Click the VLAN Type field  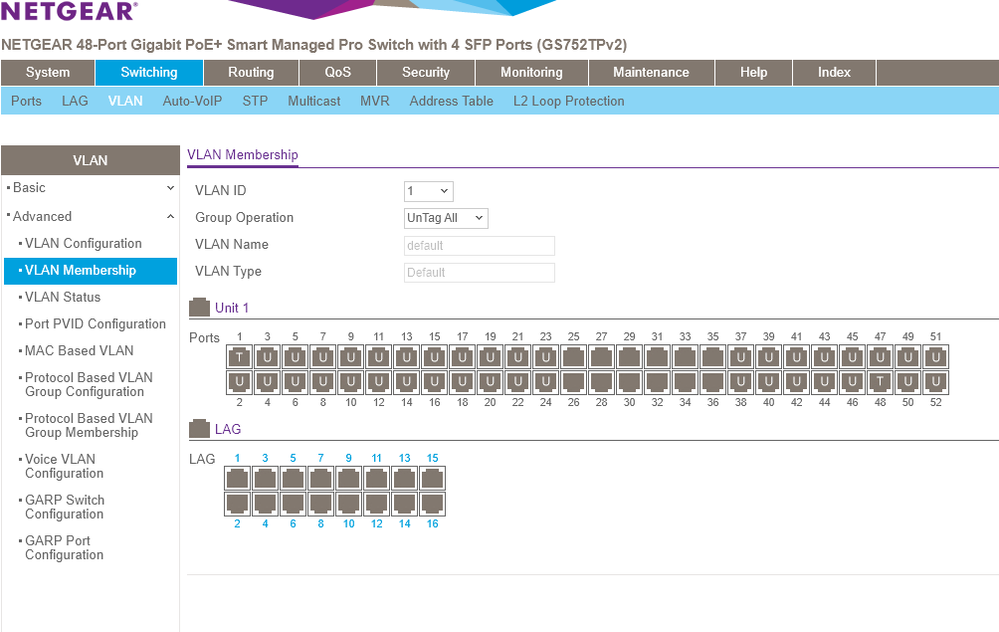[x=479, y=273]
